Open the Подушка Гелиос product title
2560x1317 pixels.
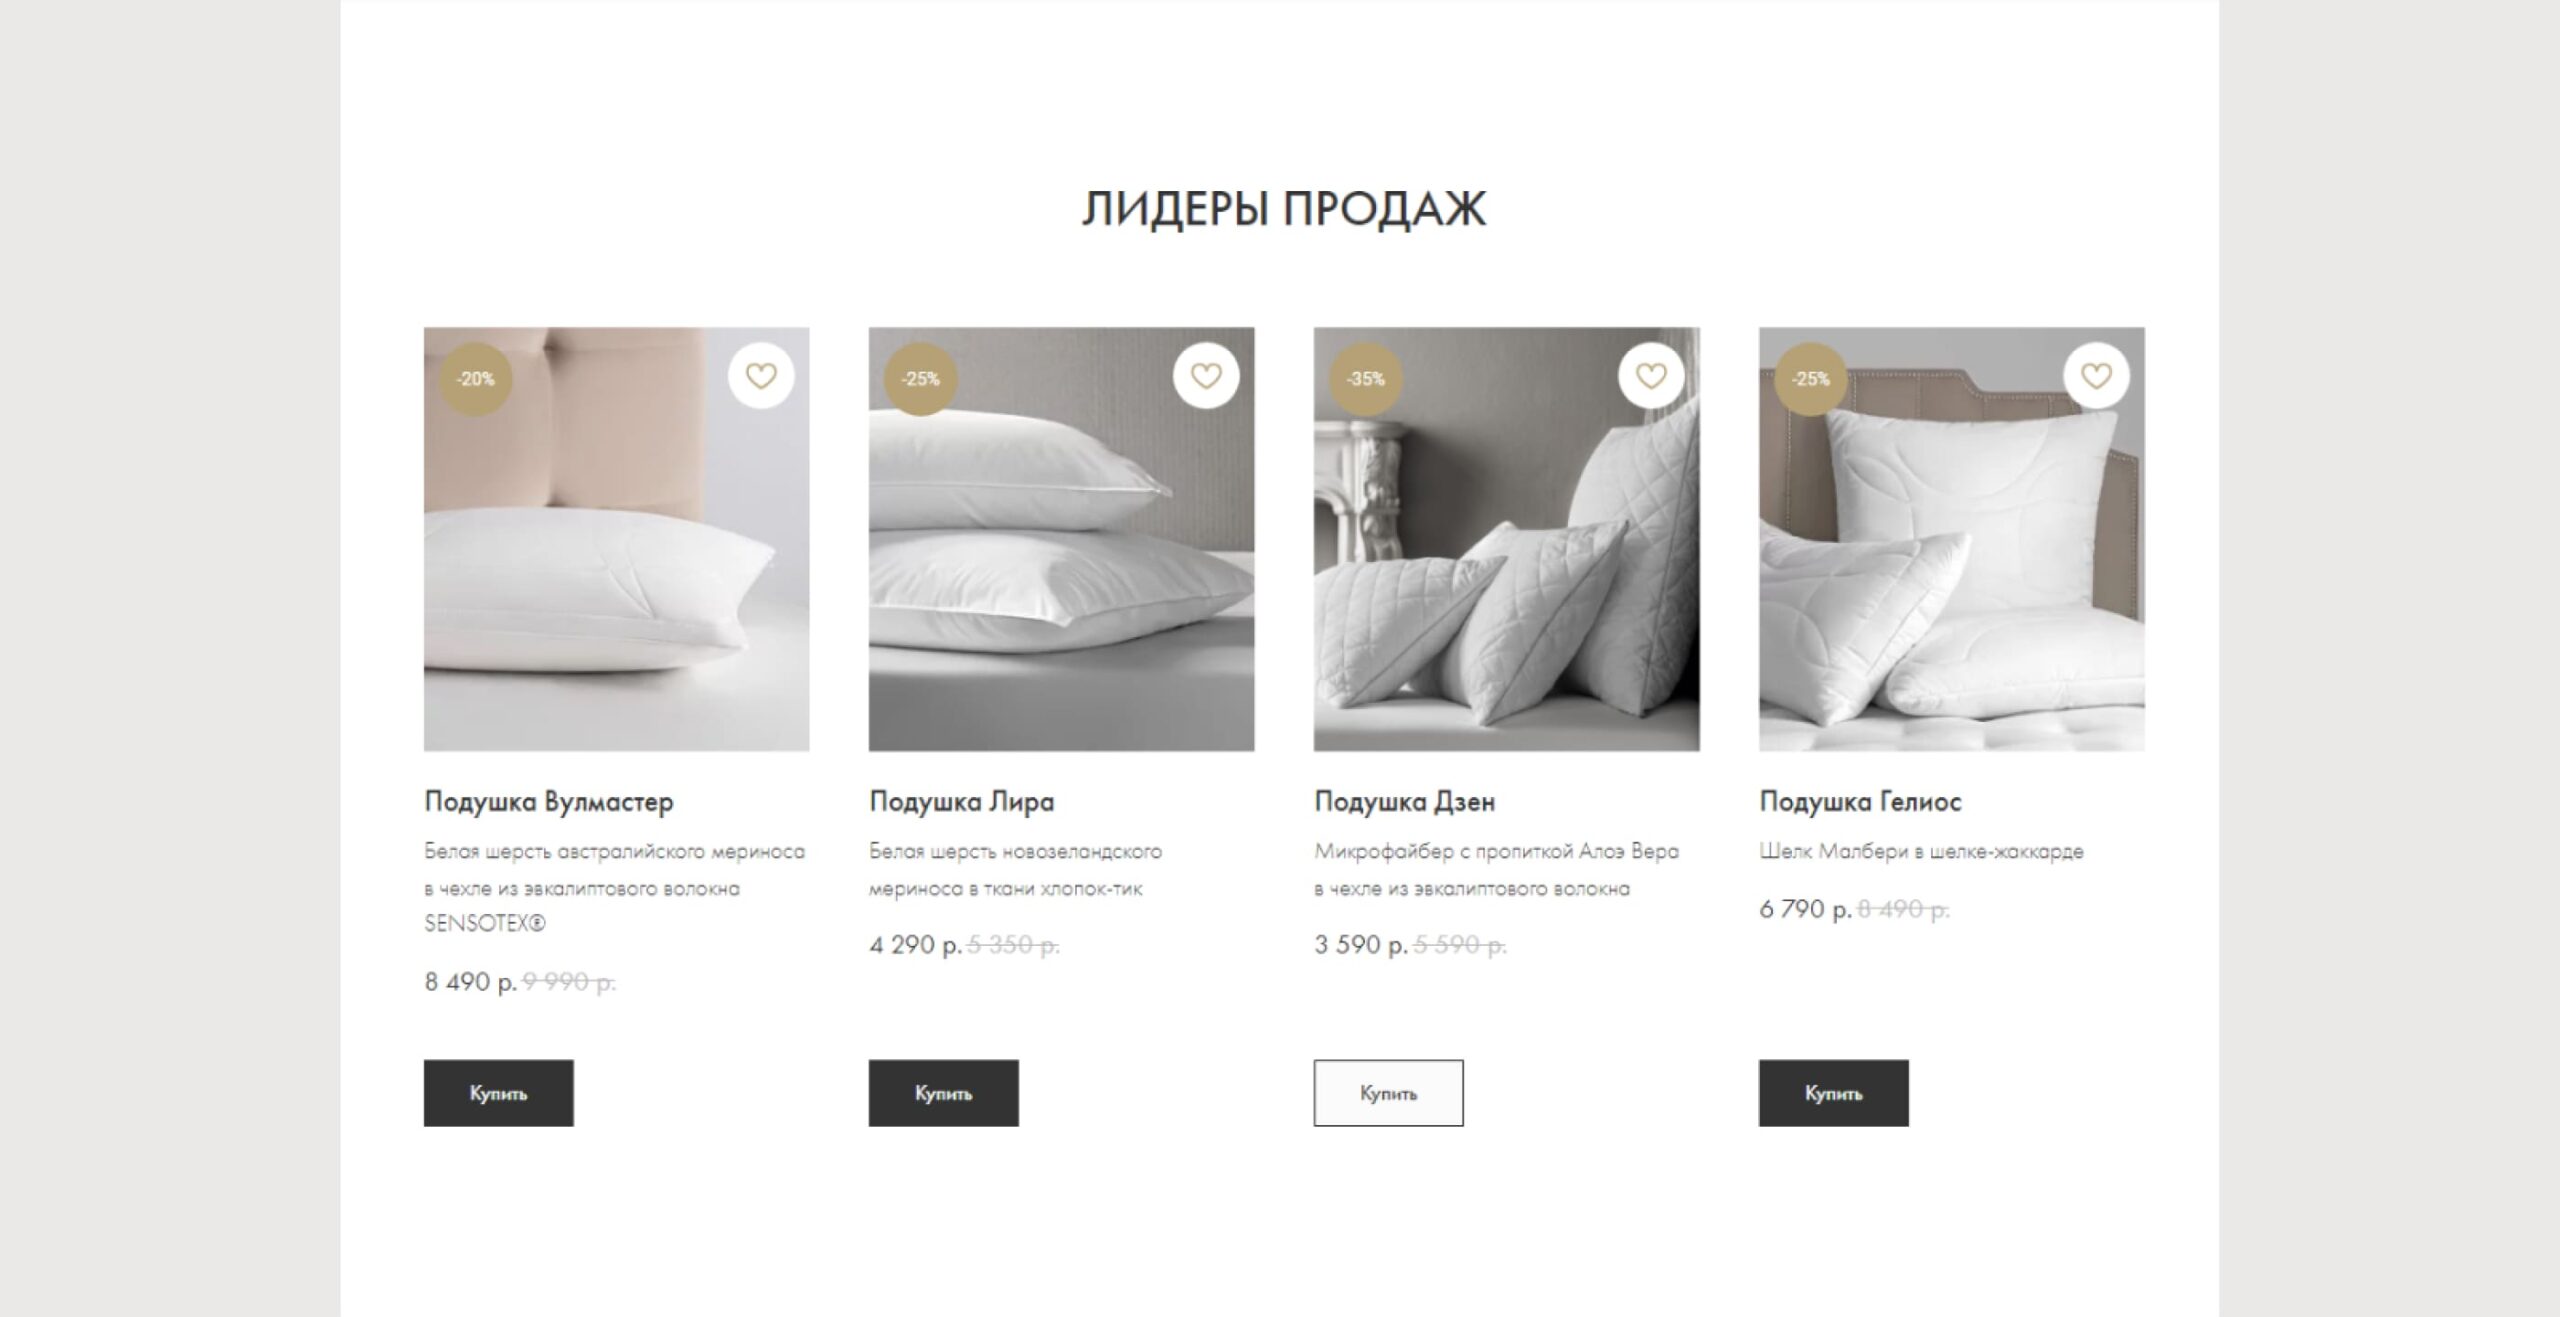click(x=1860, y=801)
